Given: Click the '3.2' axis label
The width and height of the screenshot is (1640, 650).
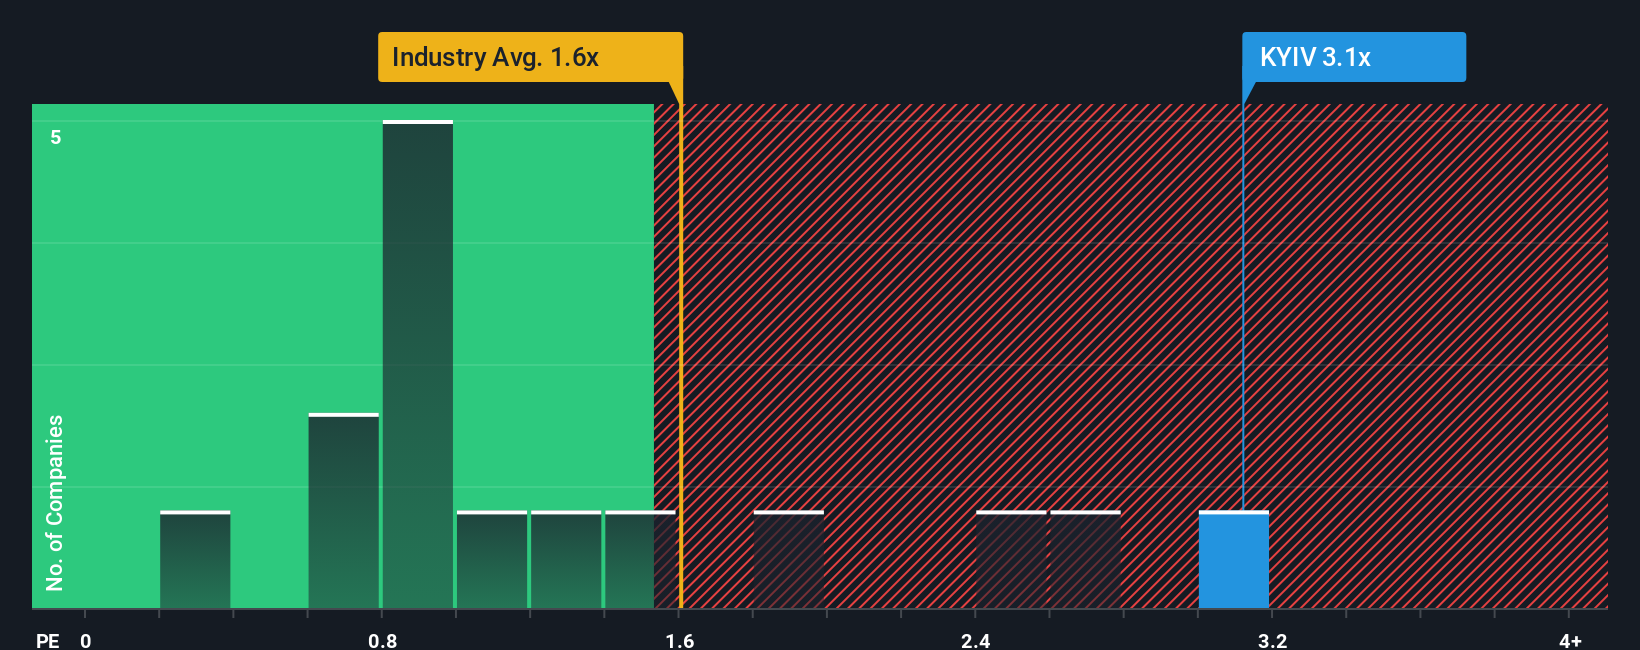Looking at the screenshot, I should [x=1272, y=641].
